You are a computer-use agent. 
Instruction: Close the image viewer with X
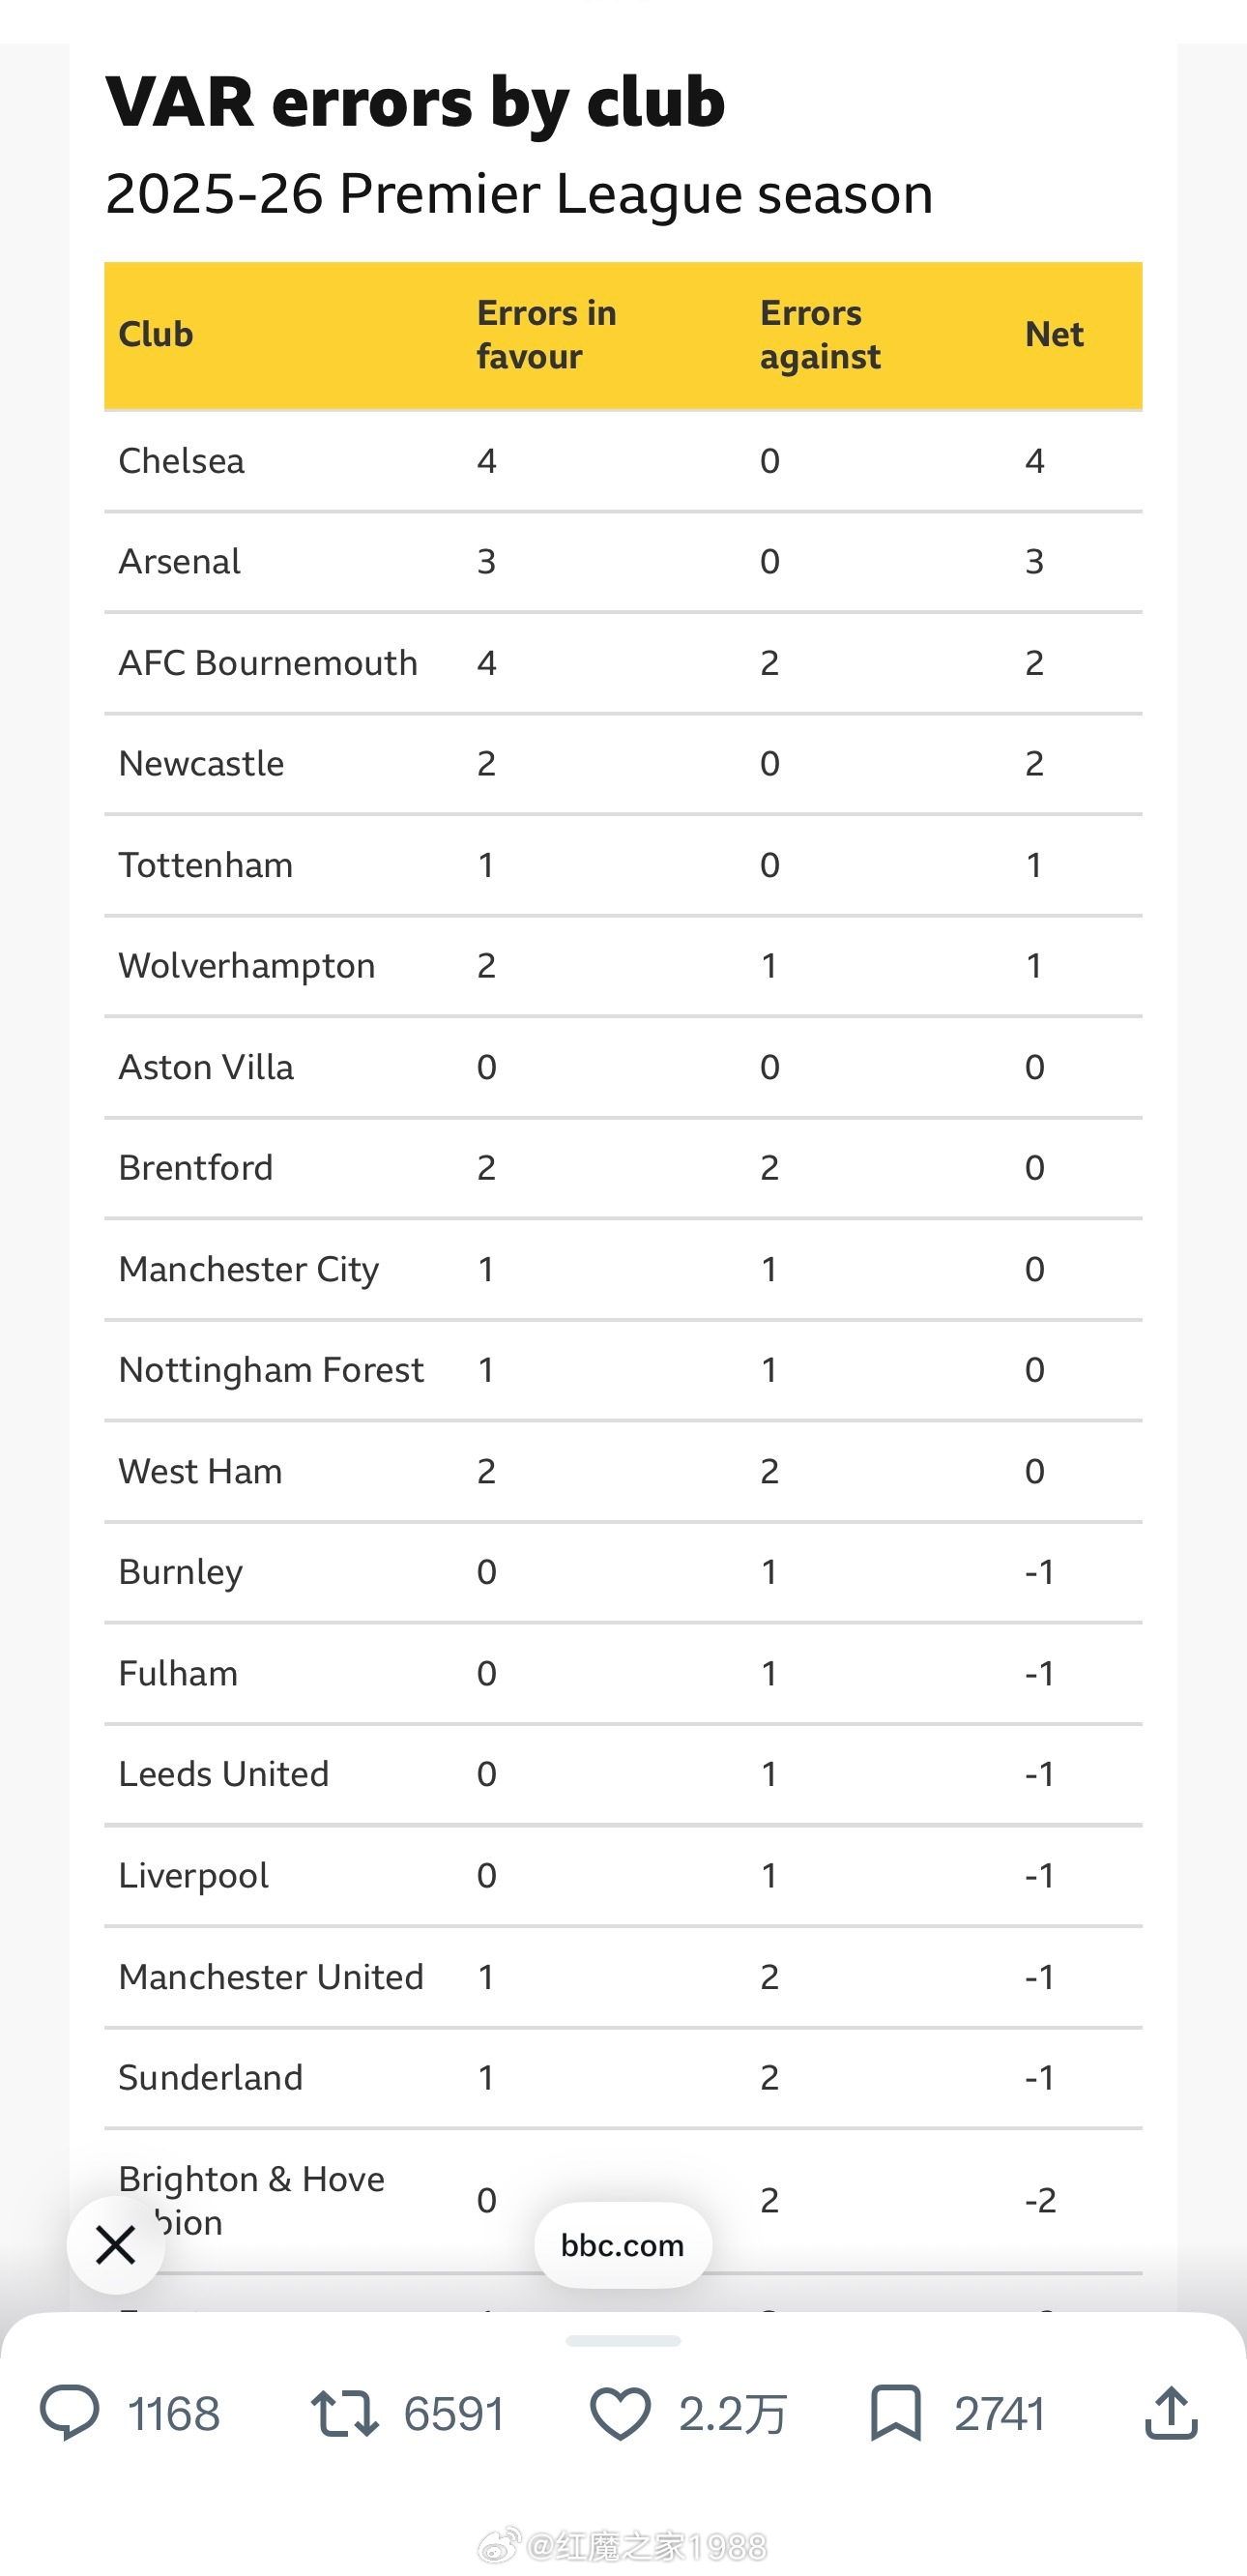(x=116, y=2245)
